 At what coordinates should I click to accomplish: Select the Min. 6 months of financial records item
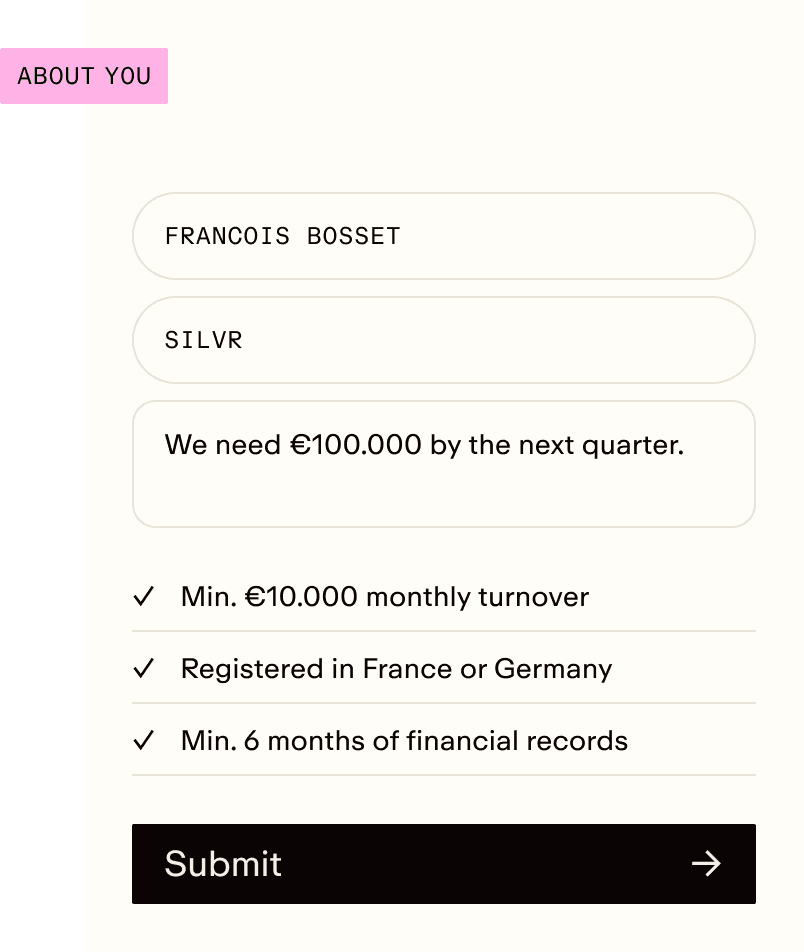coord(444,740)
